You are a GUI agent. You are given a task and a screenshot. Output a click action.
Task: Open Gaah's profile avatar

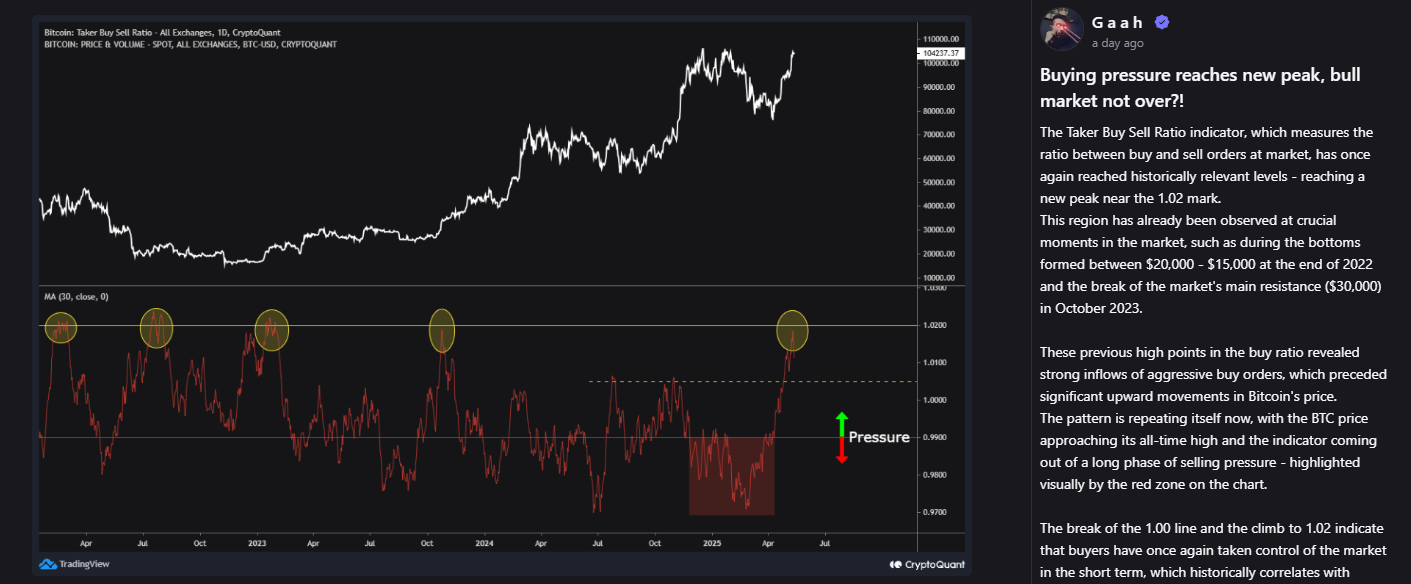pyautogui.click(x=1061, y=28)
